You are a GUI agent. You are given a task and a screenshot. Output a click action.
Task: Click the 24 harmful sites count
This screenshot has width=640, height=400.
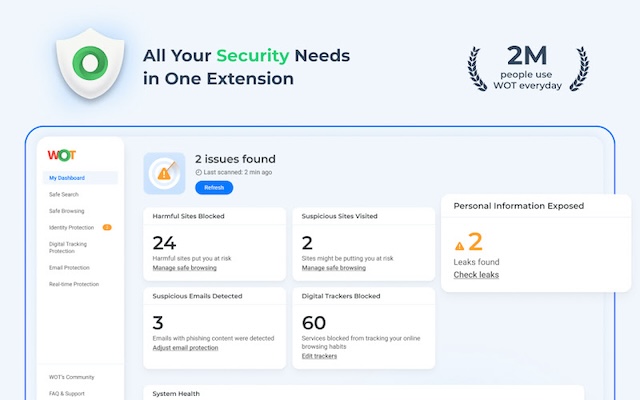click(x=164, y=243)
